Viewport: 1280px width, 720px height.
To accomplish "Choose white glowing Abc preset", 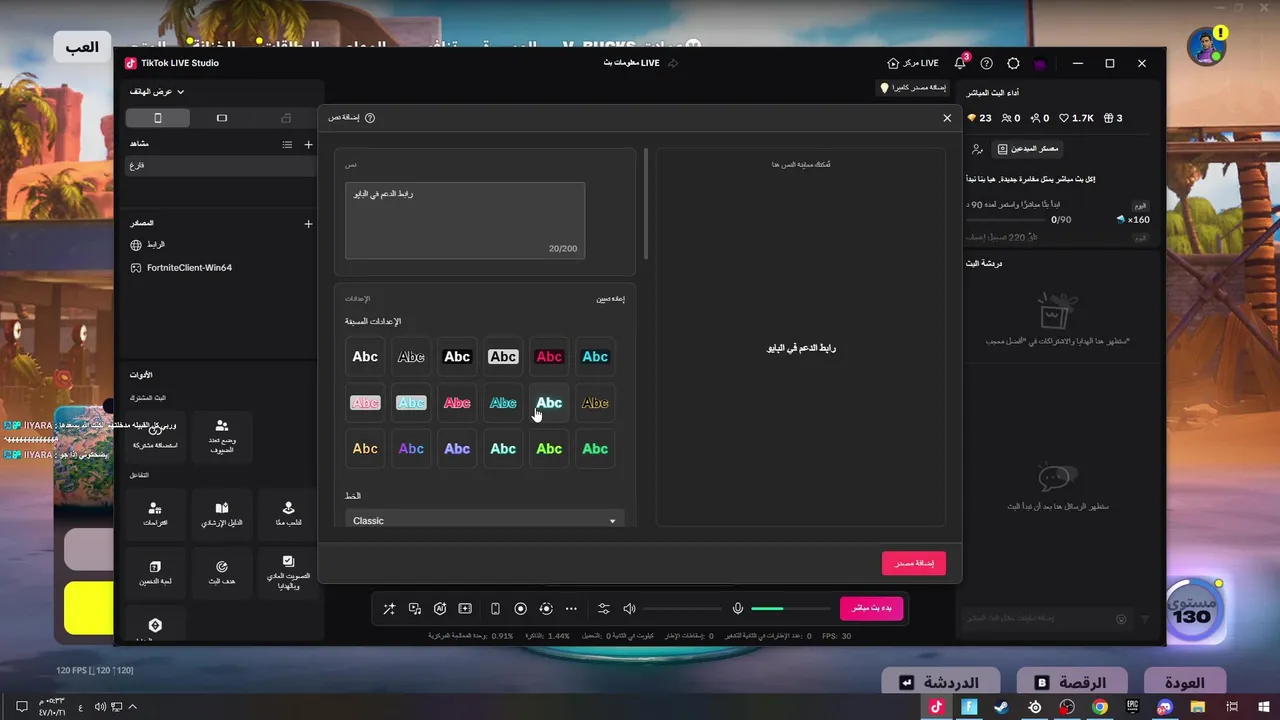I will coord(549,403).
